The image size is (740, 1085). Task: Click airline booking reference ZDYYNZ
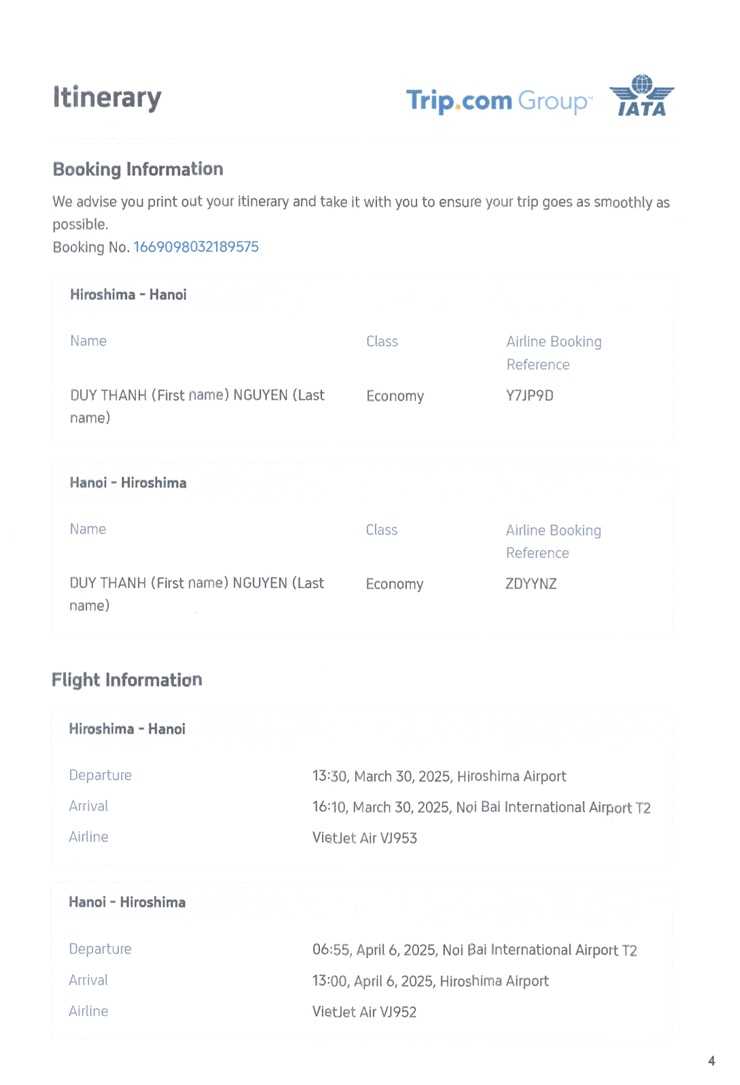click(x=531, y=584)
